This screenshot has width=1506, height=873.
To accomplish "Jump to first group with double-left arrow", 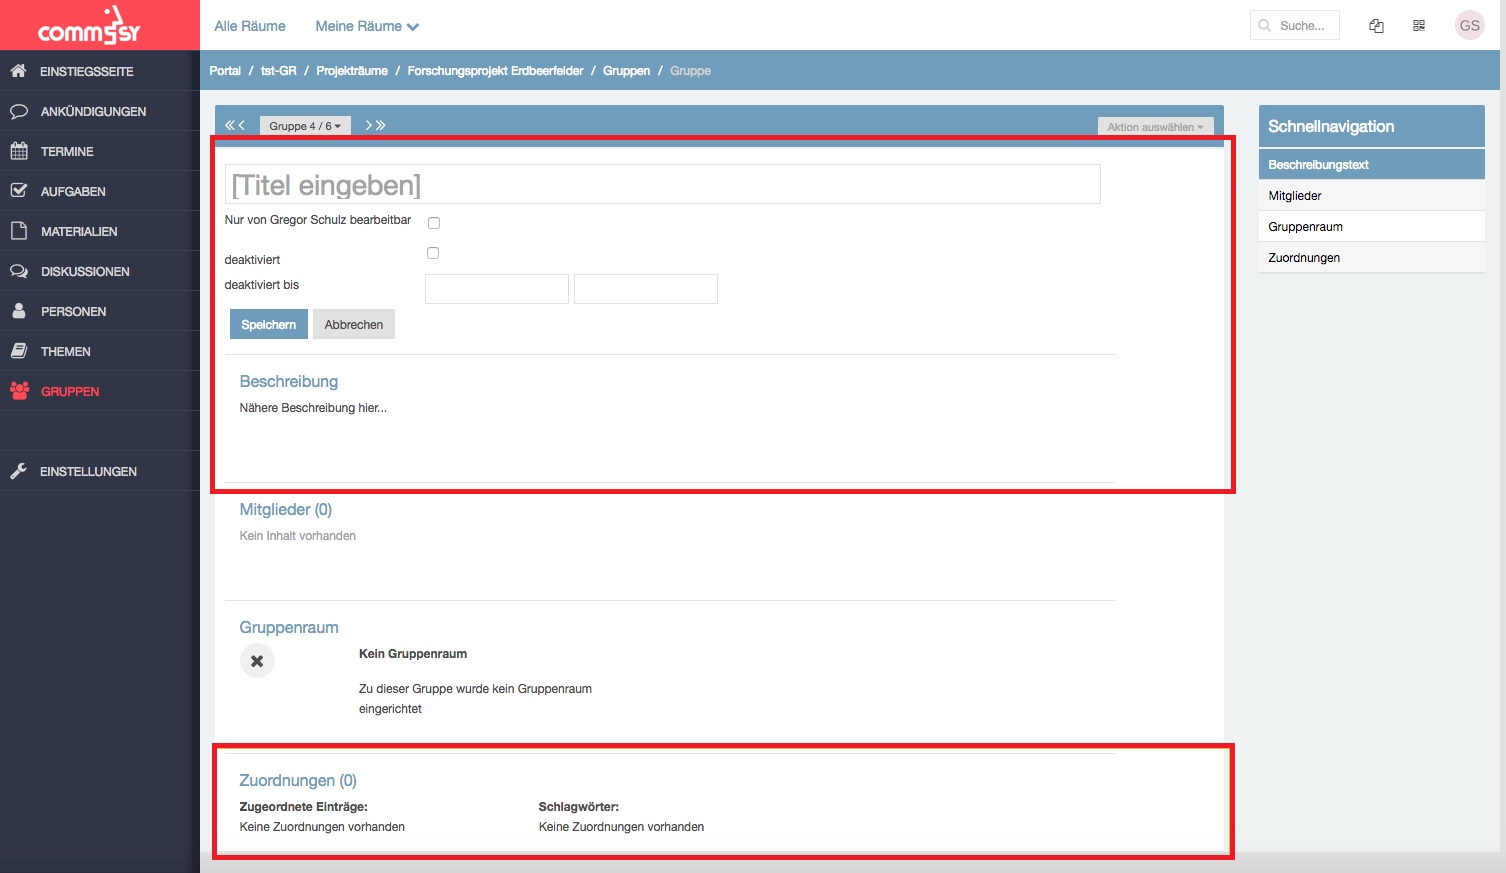I will [229, 125].
